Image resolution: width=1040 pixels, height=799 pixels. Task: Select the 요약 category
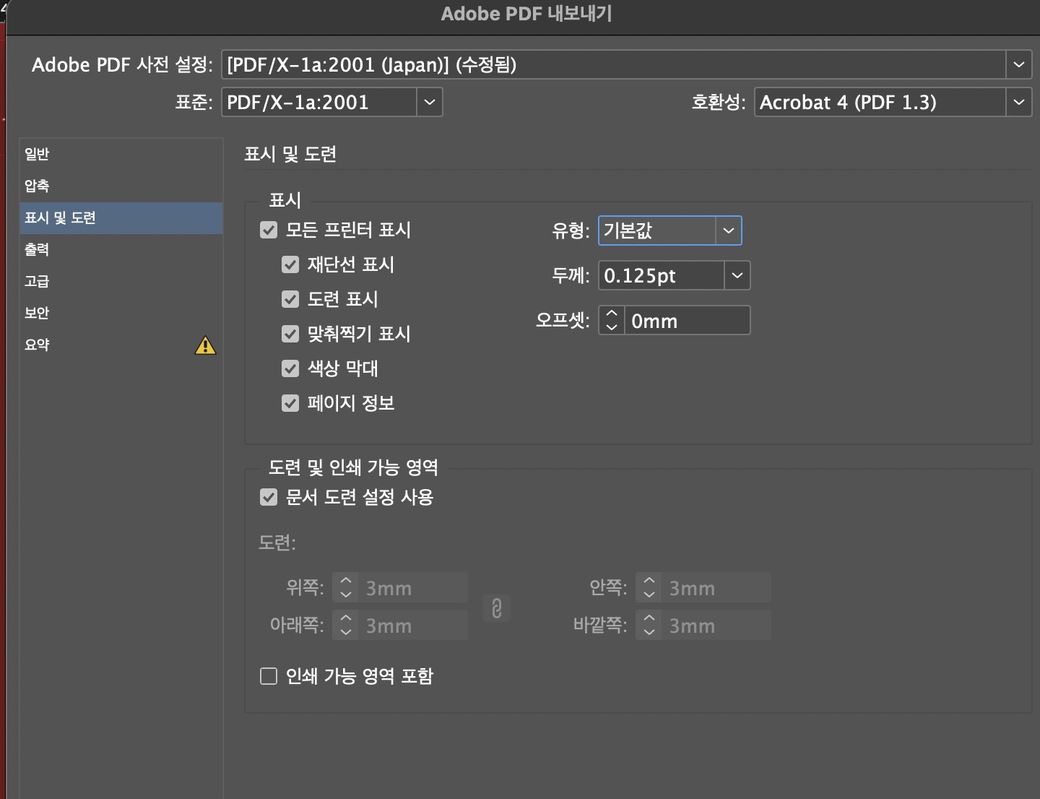pos(121,345)
